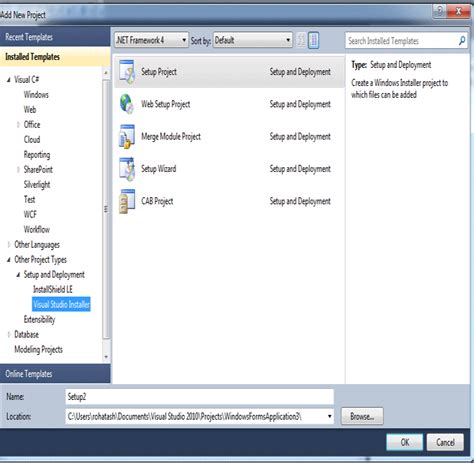Close the Add New Project dialog
Image resolution: width=474 pixels, height=463 pixels.
pyautogui.click(x=459, y=11)
